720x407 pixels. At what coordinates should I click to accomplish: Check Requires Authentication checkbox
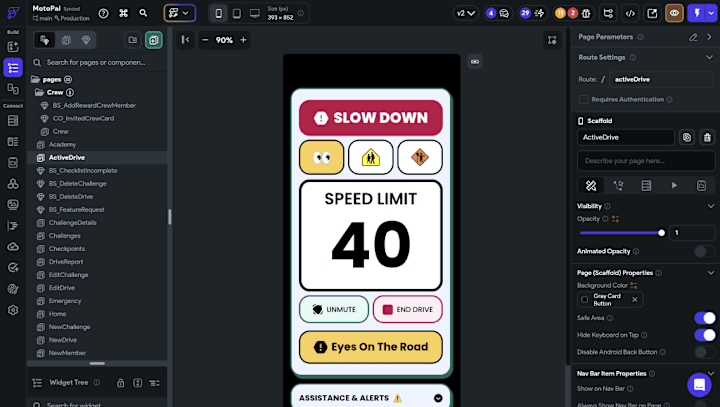coord(583,99)
